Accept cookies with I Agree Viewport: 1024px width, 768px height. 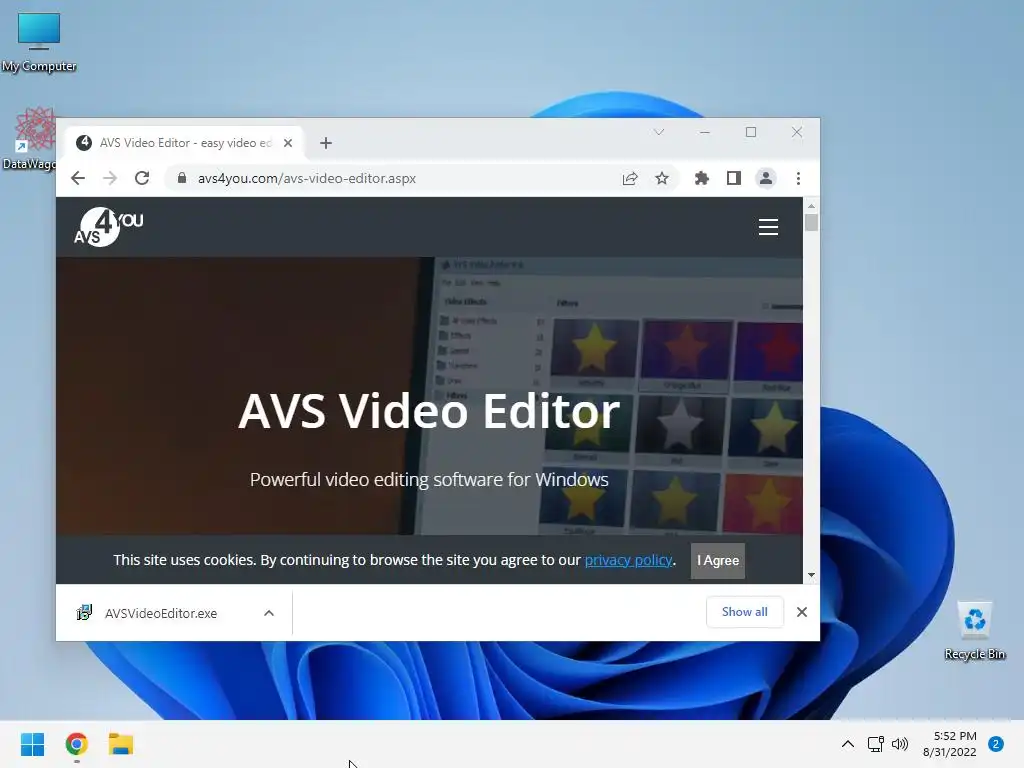(x=718, y=560)
